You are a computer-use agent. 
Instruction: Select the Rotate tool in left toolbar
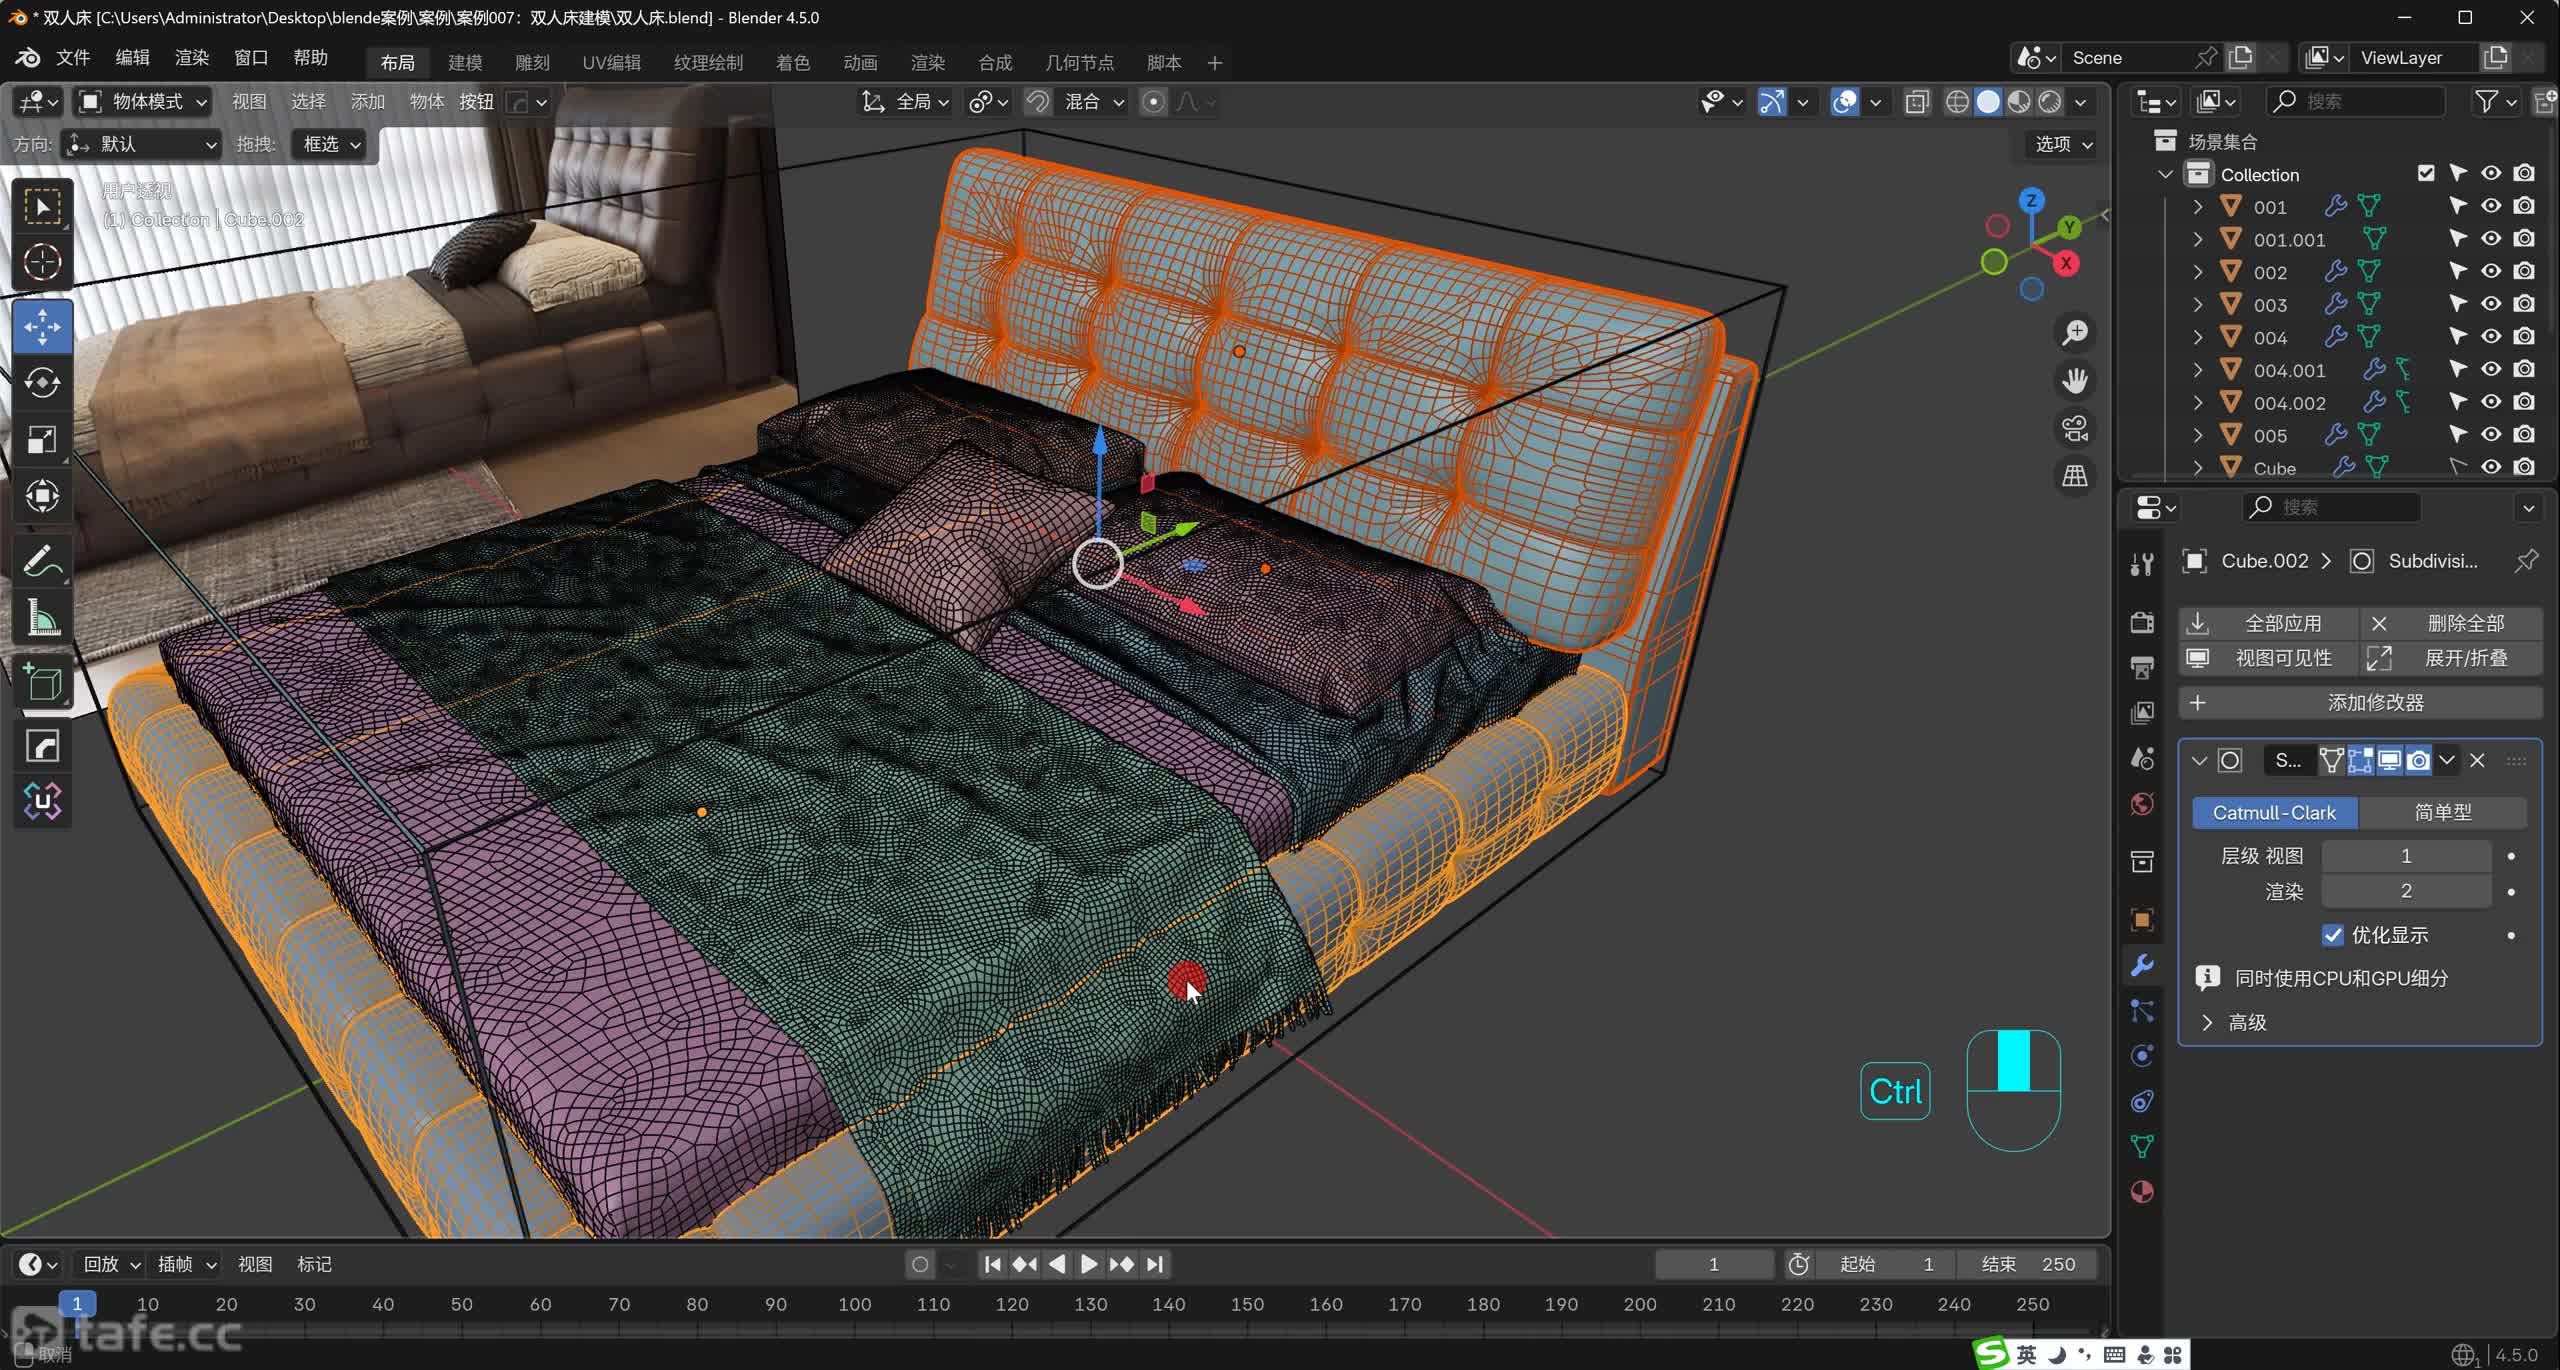[42, 383]
